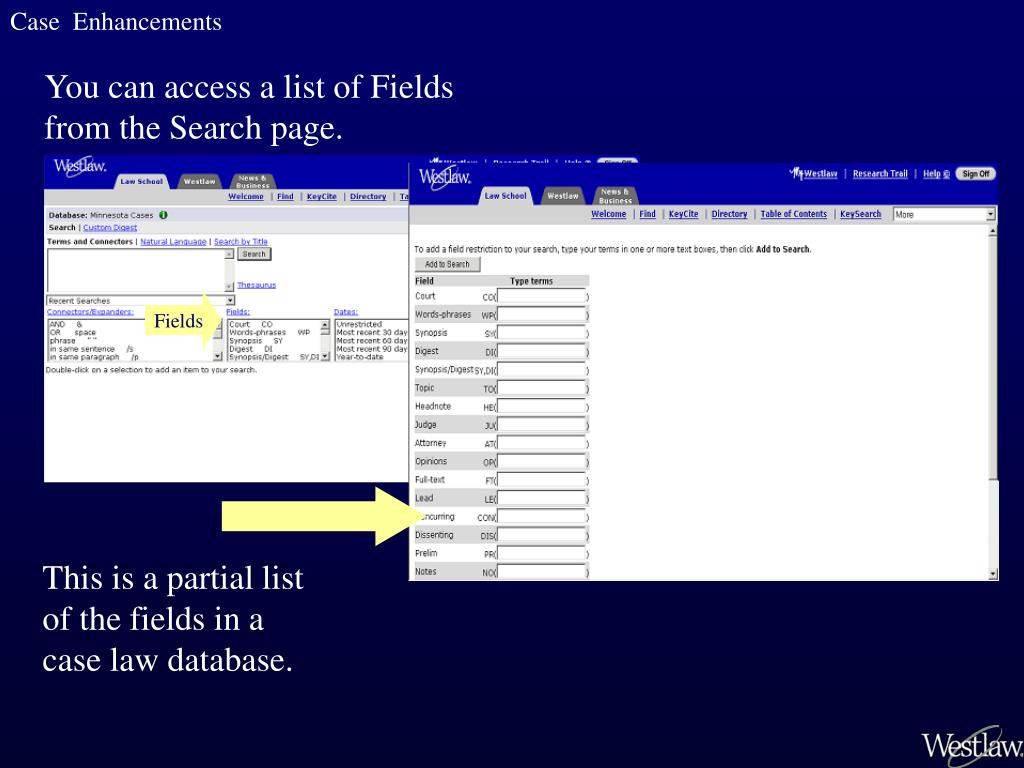1024x768 pixels.
Task: Open KeyCite in left window navigation
Action: point(322,197)
